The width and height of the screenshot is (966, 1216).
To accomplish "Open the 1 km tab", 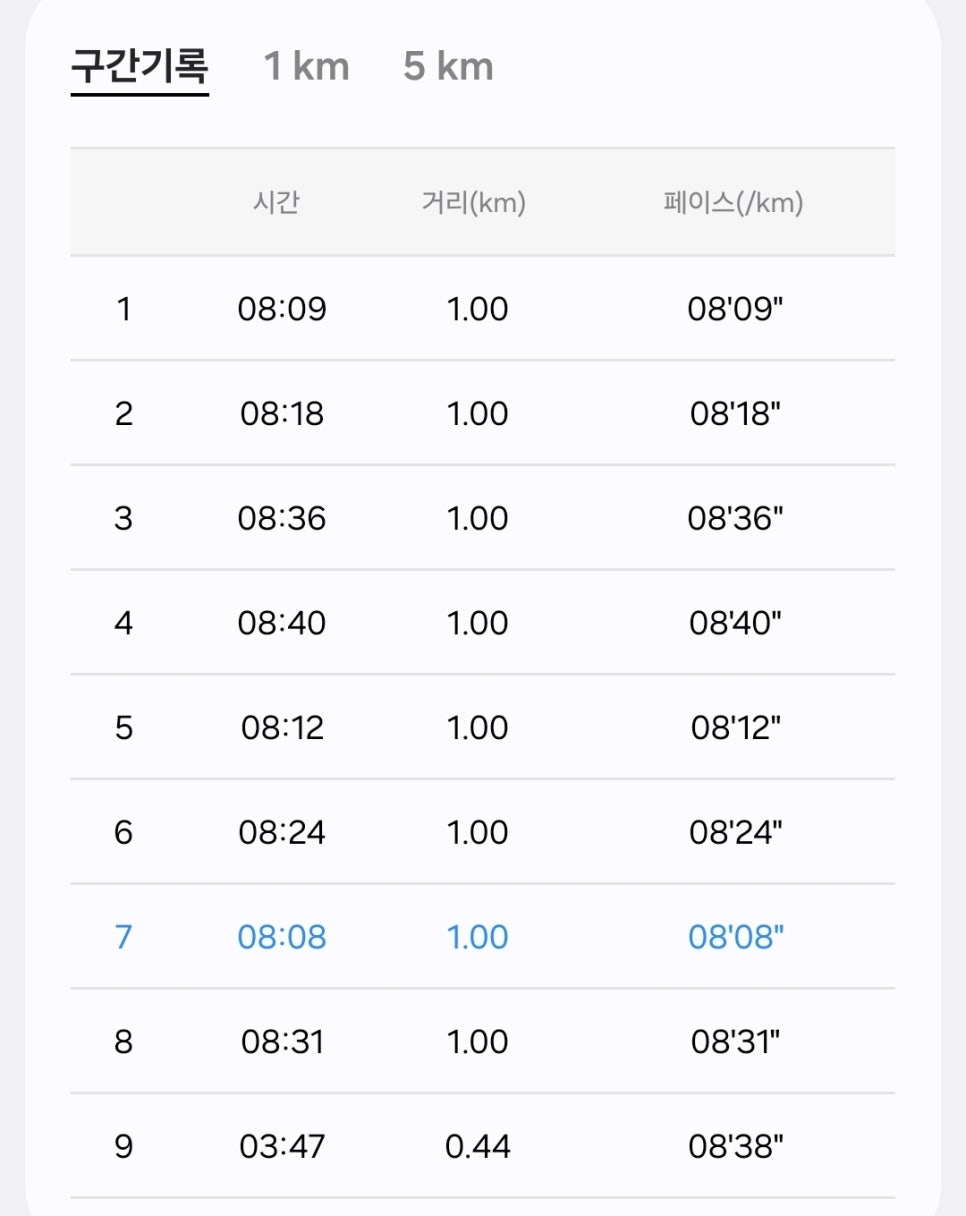I will click(306, 67).
